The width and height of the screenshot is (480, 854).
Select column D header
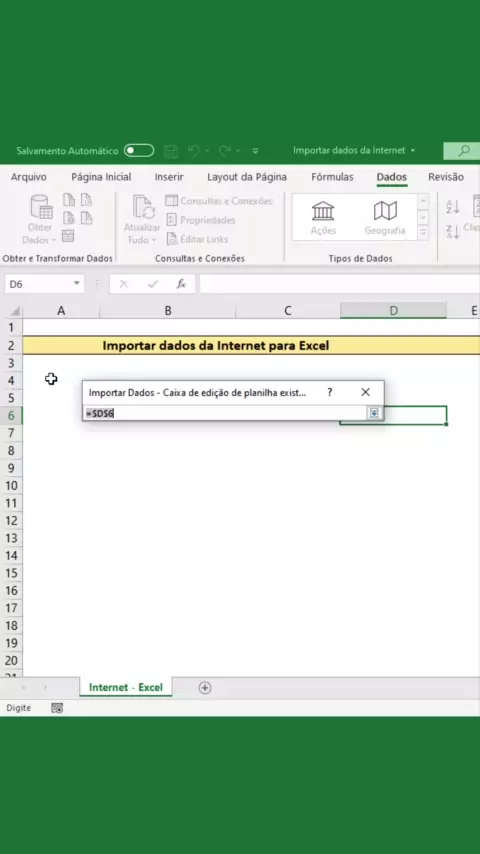(393, 311)
